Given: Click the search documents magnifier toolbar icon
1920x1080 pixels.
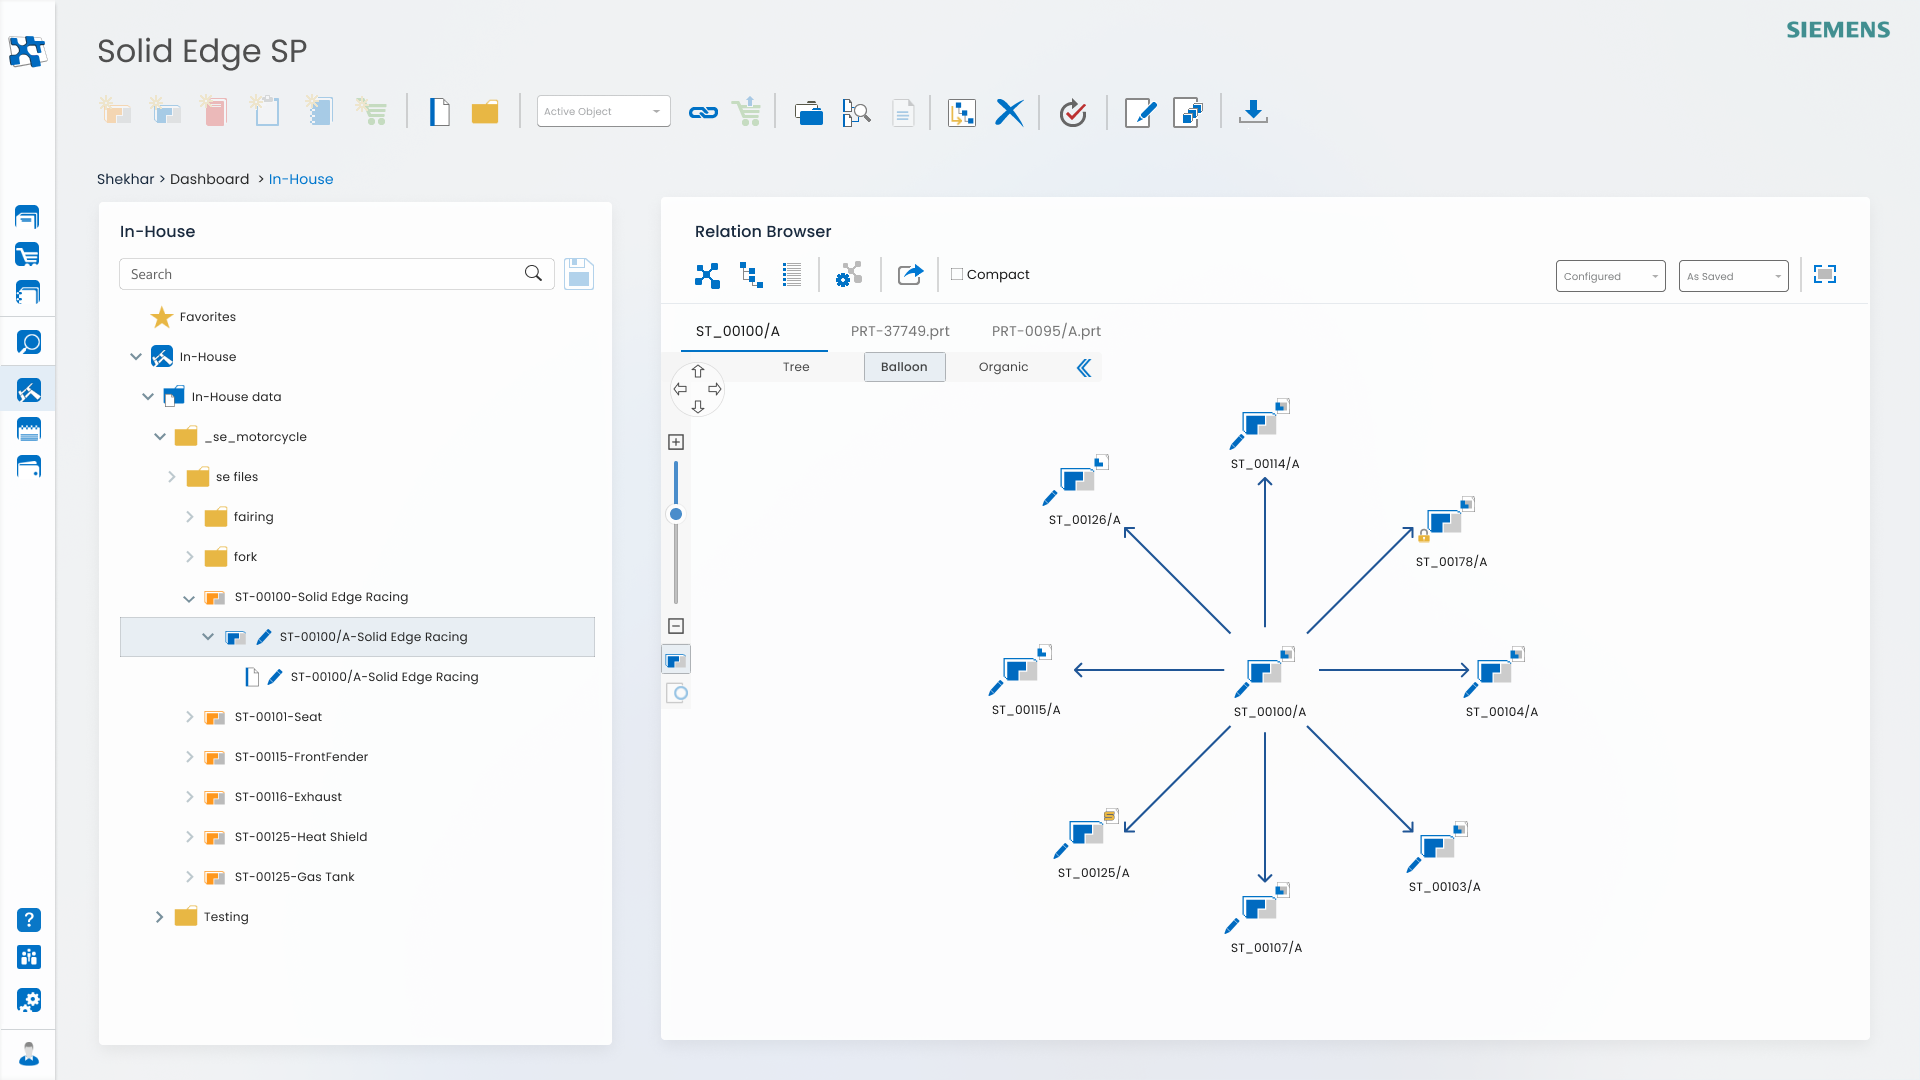Looking at the screenshot, I should pyautogui.click(x=856, y=113).
